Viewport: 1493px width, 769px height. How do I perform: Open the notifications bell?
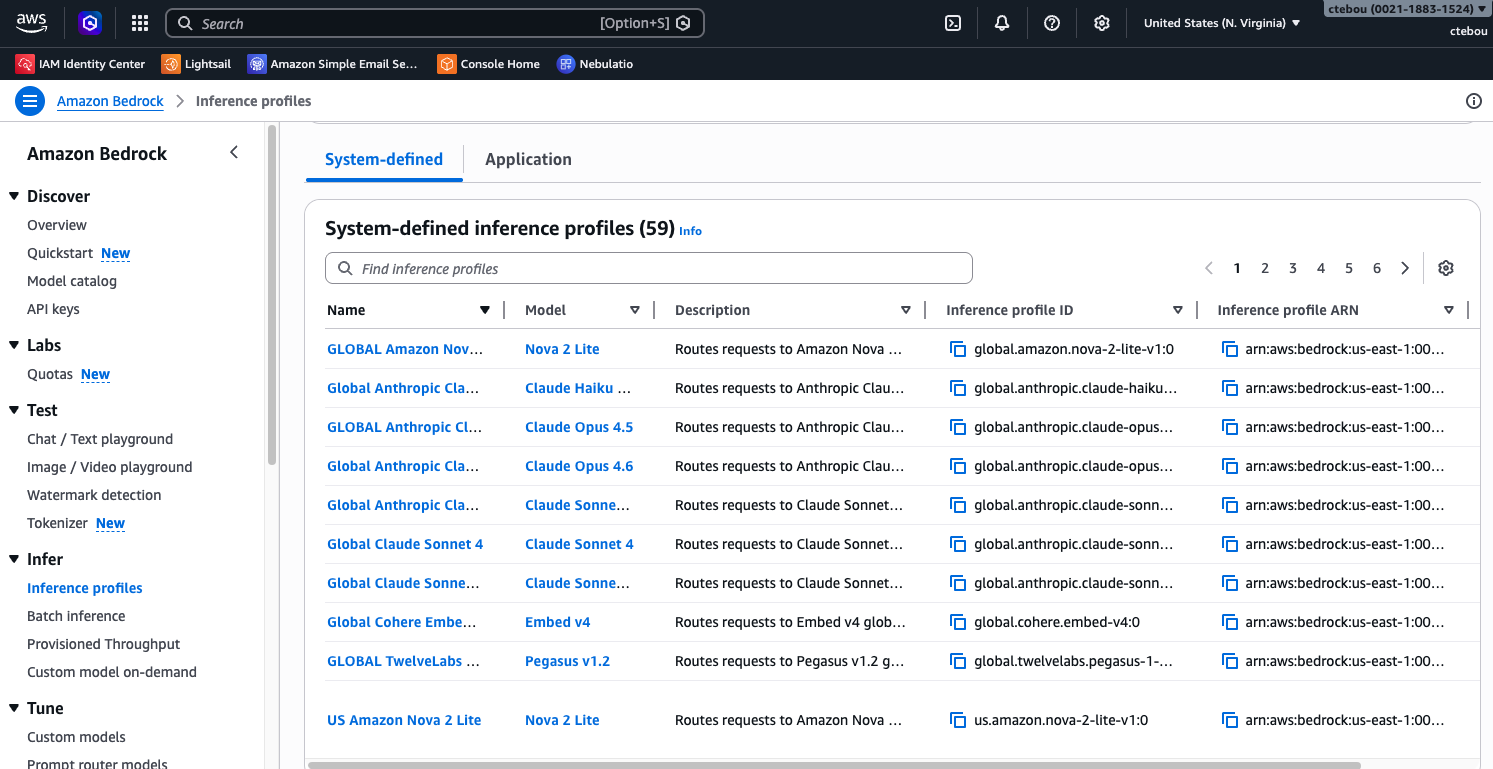point(1002,22)
